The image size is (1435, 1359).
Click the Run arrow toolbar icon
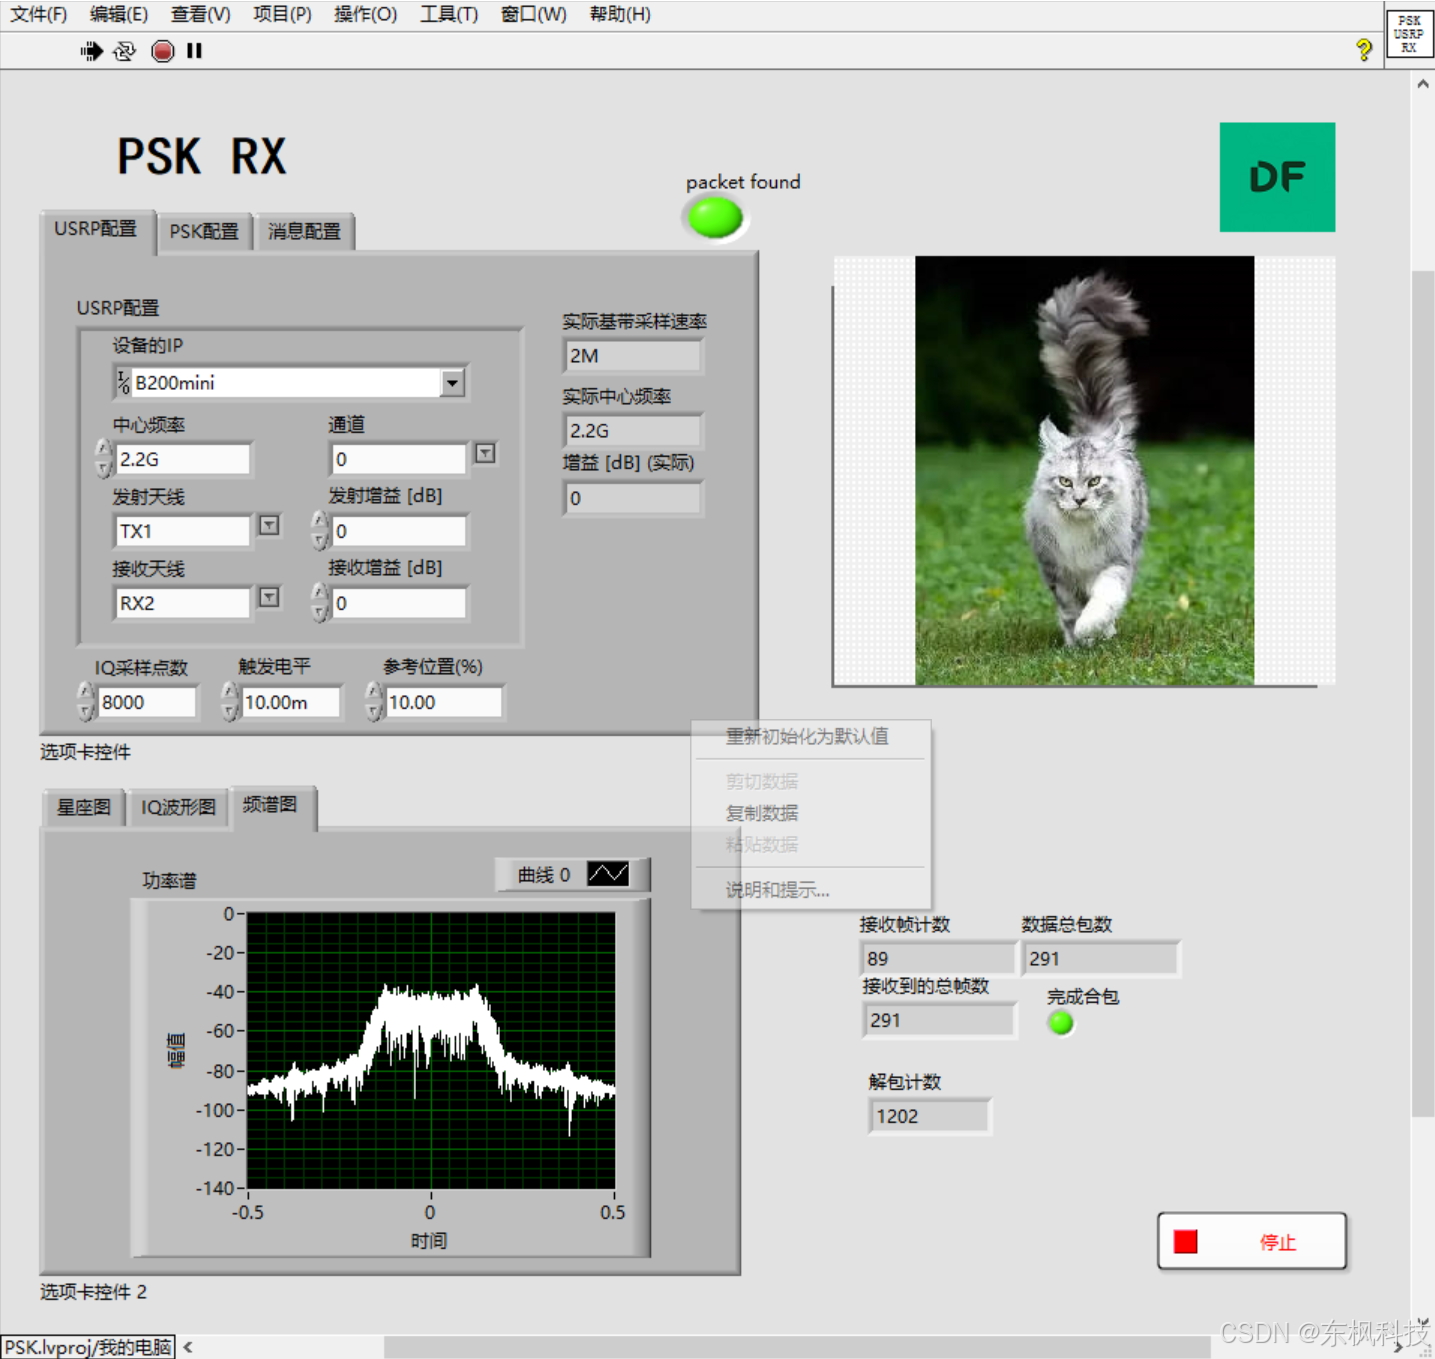91,51
